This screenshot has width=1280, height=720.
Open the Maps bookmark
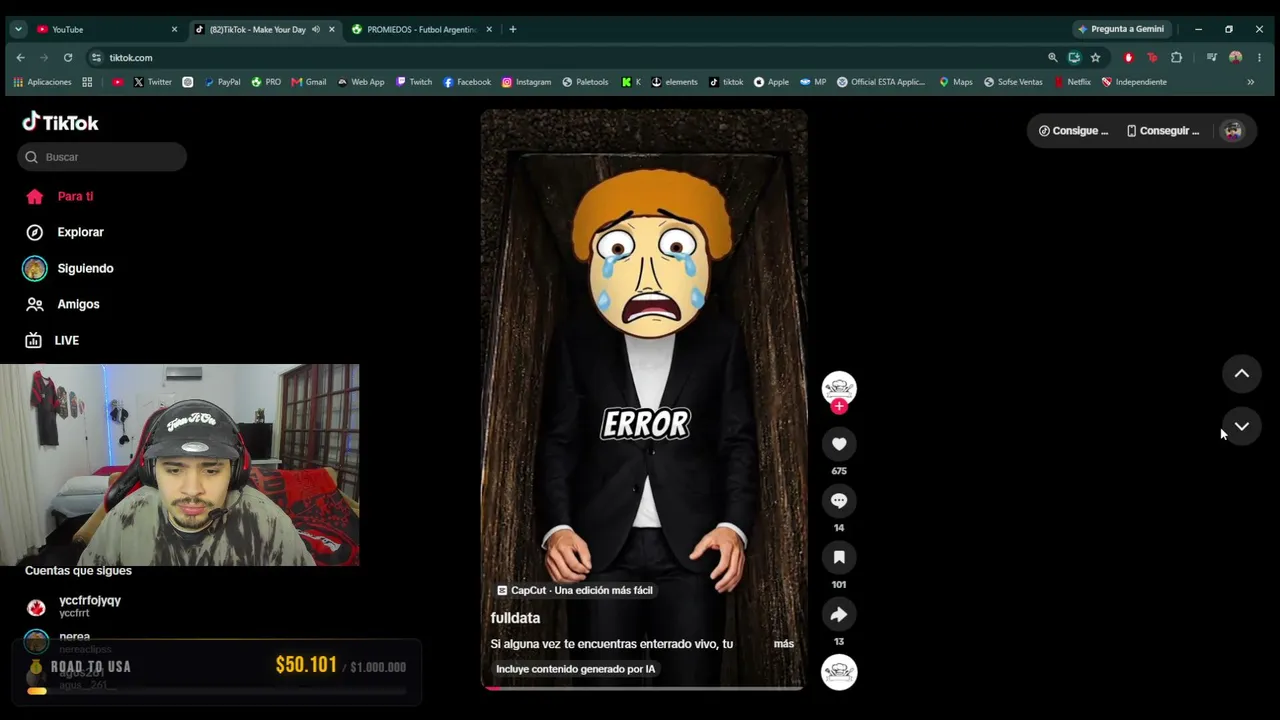point(956,82)
